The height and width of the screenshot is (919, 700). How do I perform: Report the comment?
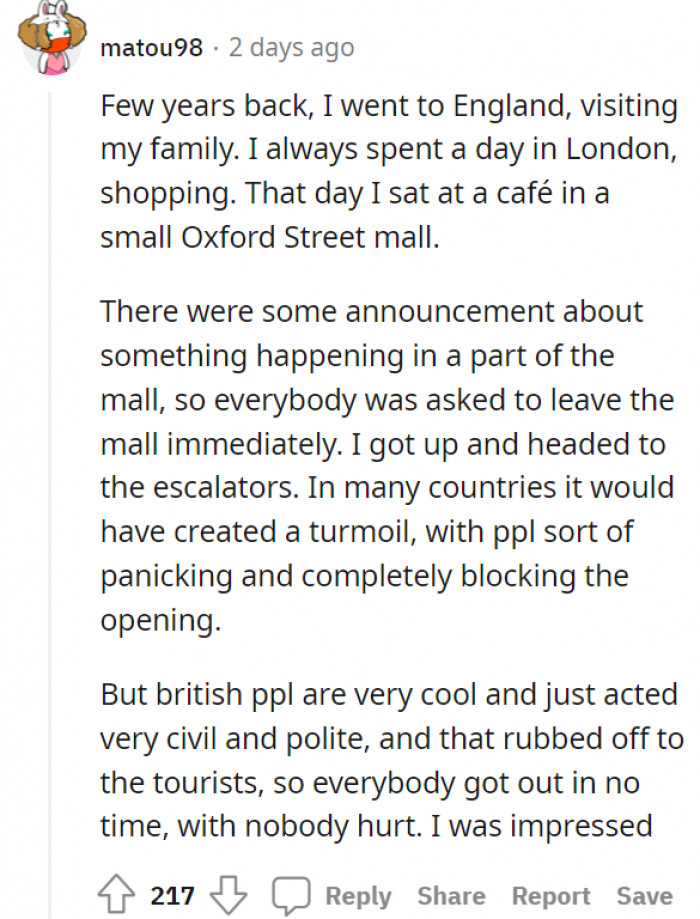550,895
